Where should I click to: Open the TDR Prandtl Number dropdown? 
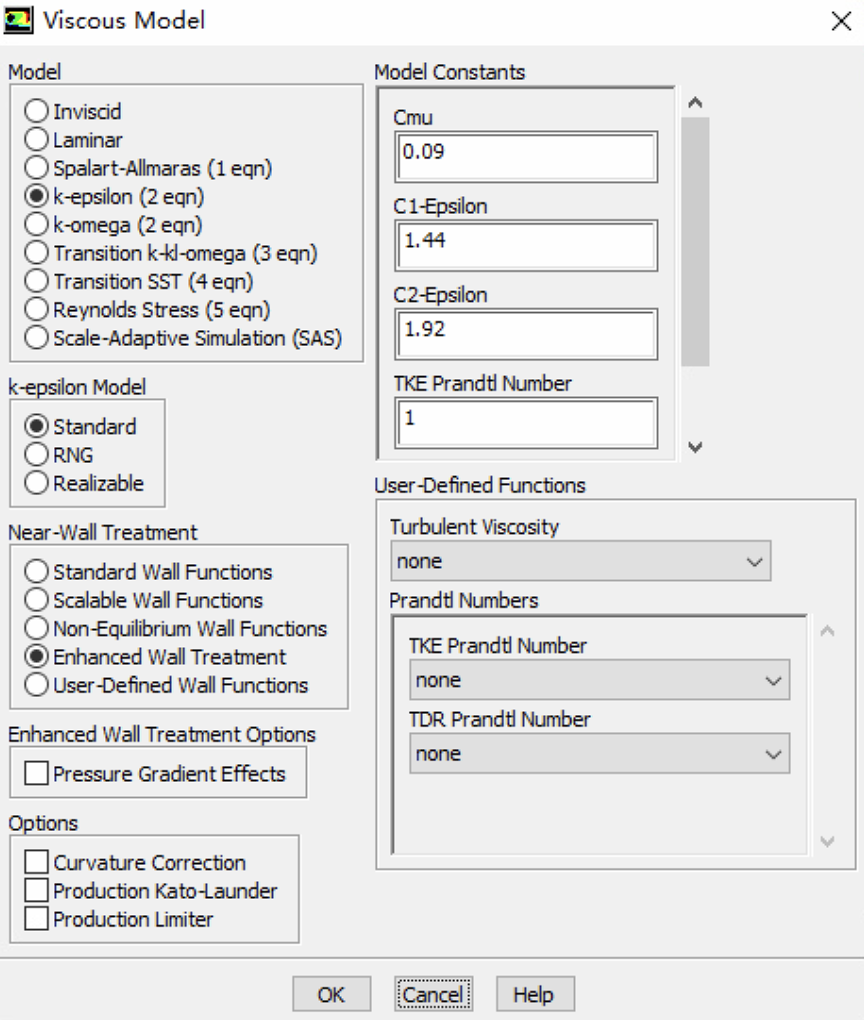[599, 754]
